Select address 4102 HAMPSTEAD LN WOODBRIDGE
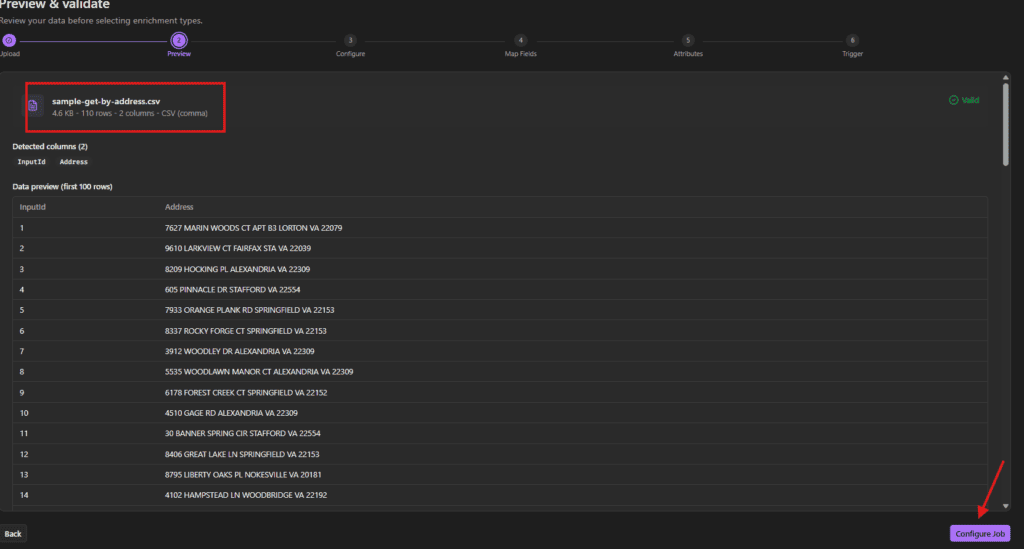The image size is (1024, 549). (246, 495)
